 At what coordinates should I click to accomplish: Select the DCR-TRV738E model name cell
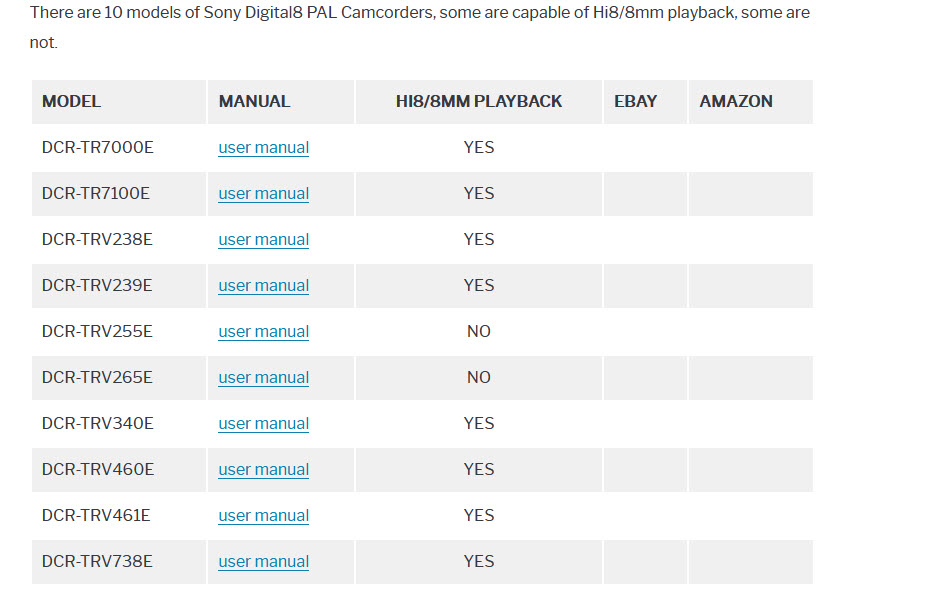[97, 562]
